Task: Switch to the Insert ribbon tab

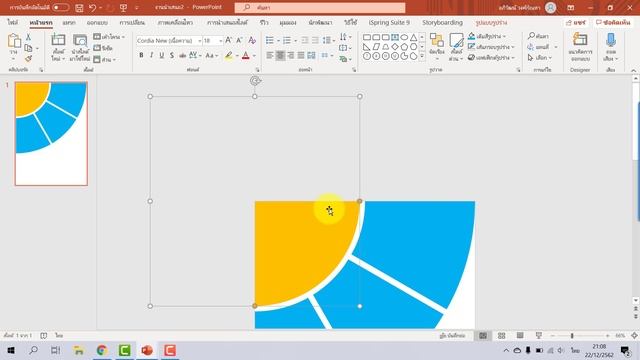Action: (69, 22)
